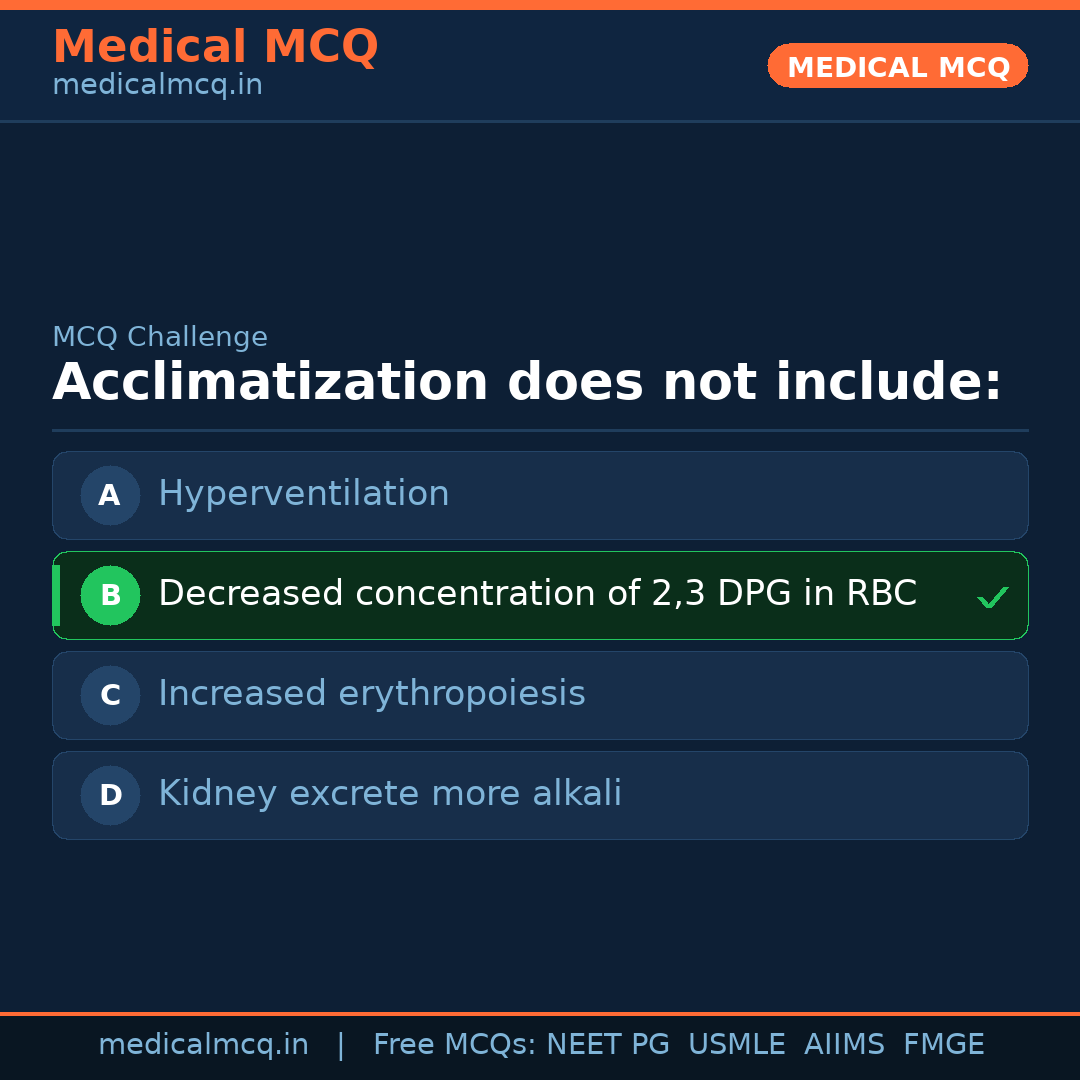Click the circular A option badge
1080x1080 pixels.
coord(110,495)
